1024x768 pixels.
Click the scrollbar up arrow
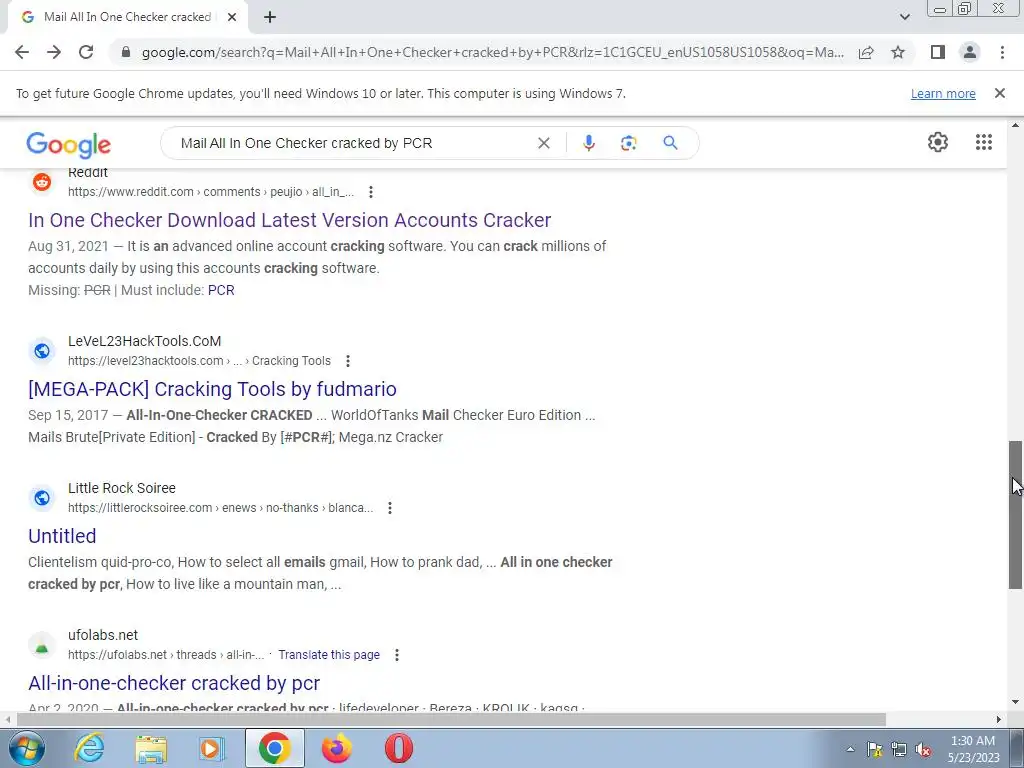pos(1016,124)
